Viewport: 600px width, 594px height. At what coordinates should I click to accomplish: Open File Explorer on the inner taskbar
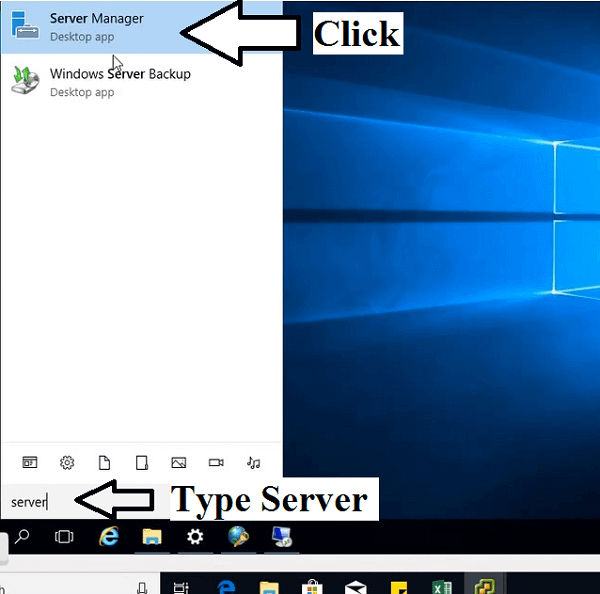[x=152, y=537]
